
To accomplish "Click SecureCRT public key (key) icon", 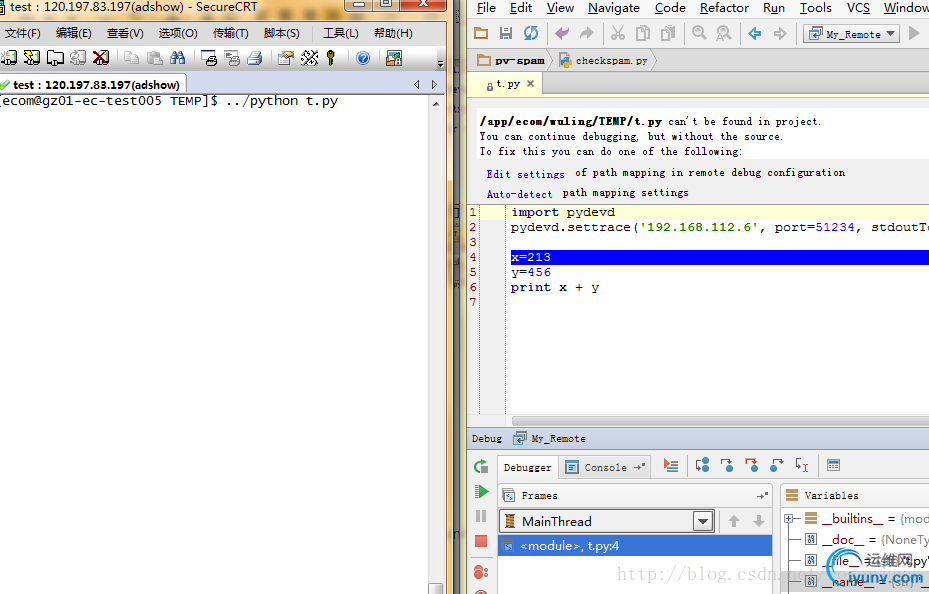I will click(331, 57).
